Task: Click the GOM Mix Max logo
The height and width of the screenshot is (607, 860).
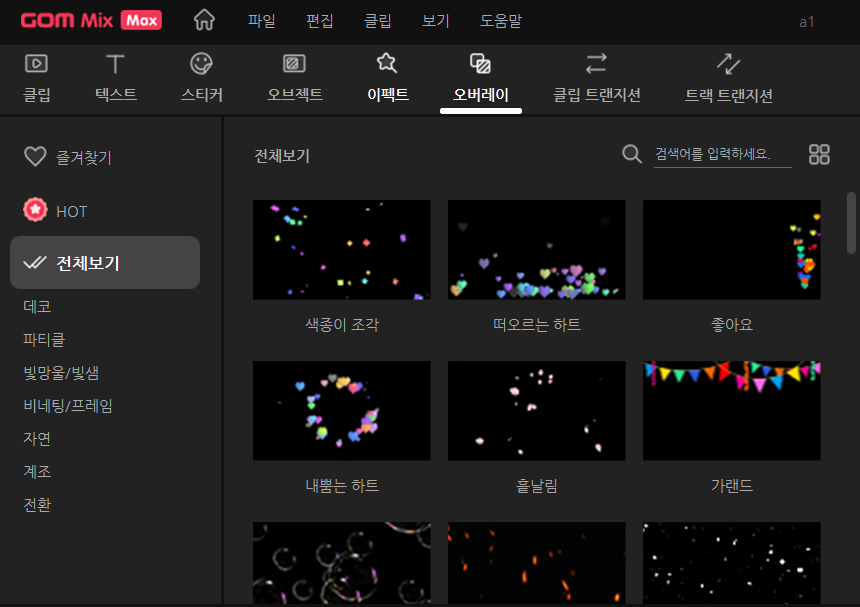Action: pos(91,20)
